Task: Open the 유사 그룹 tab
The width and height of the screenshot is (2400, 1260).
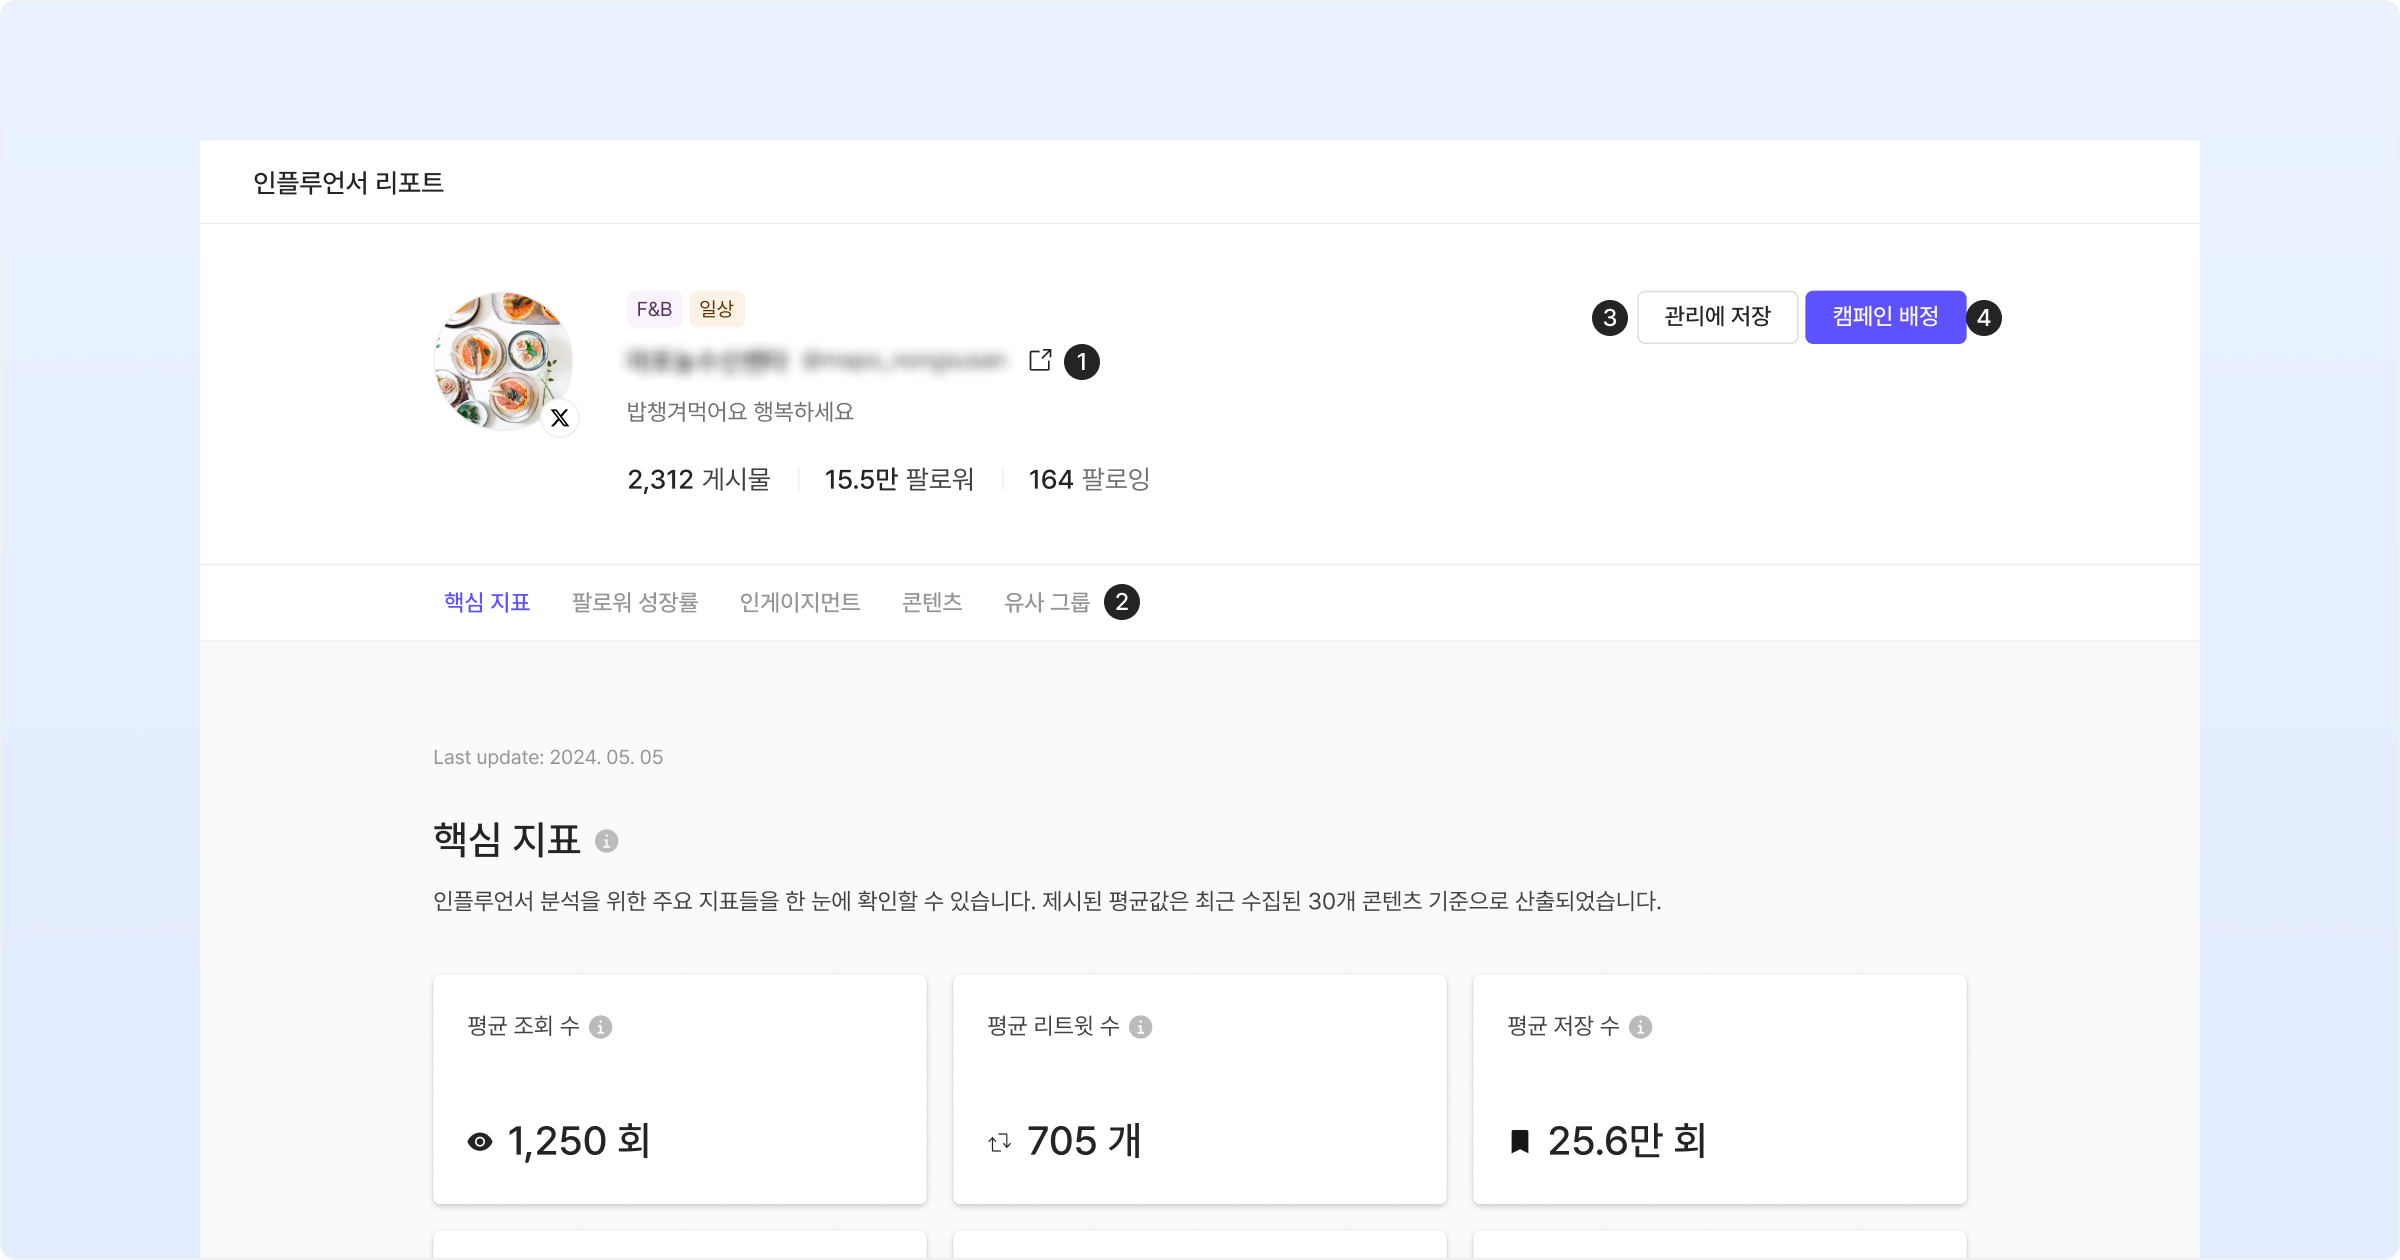Action: [1047, 602]
